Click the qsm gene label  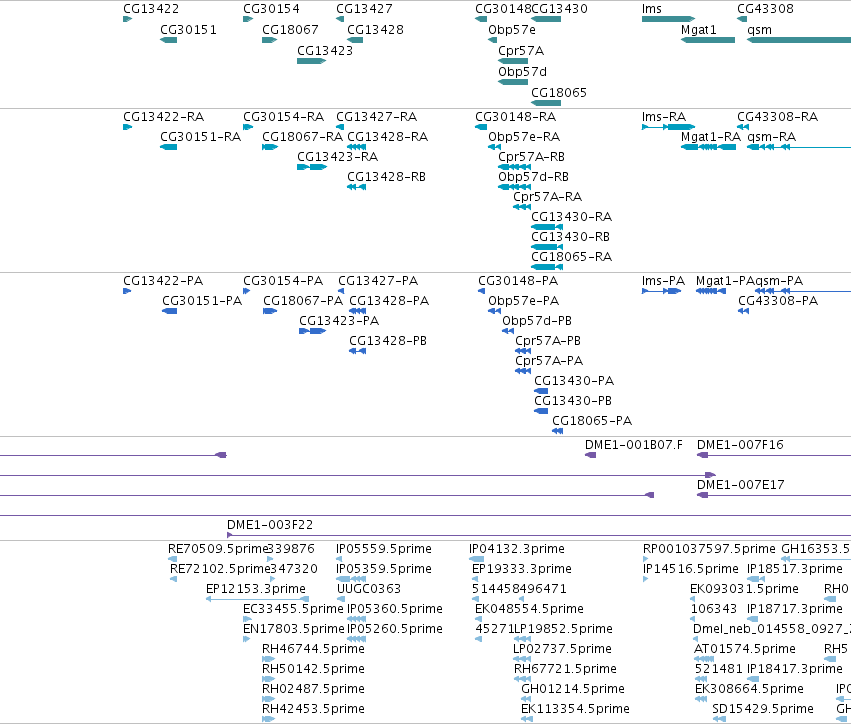click(x=759, y=30)
